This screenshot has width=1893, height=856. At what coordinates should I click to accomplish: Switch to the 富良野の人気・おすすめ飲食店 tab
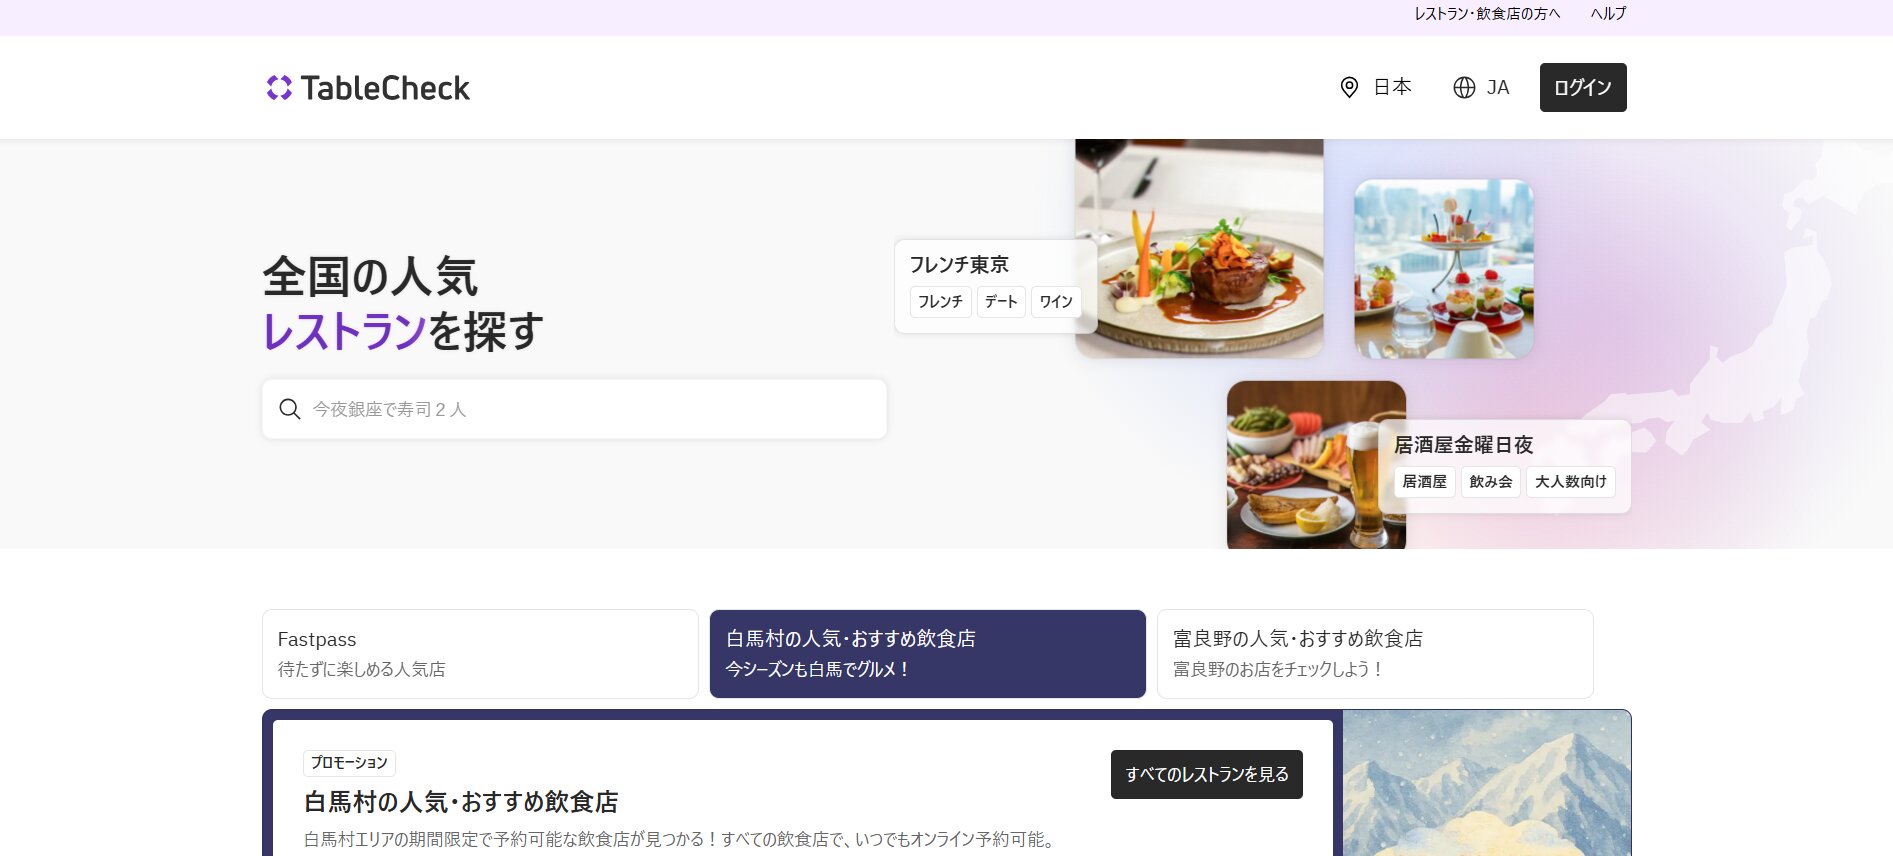tap(1374, 654)
